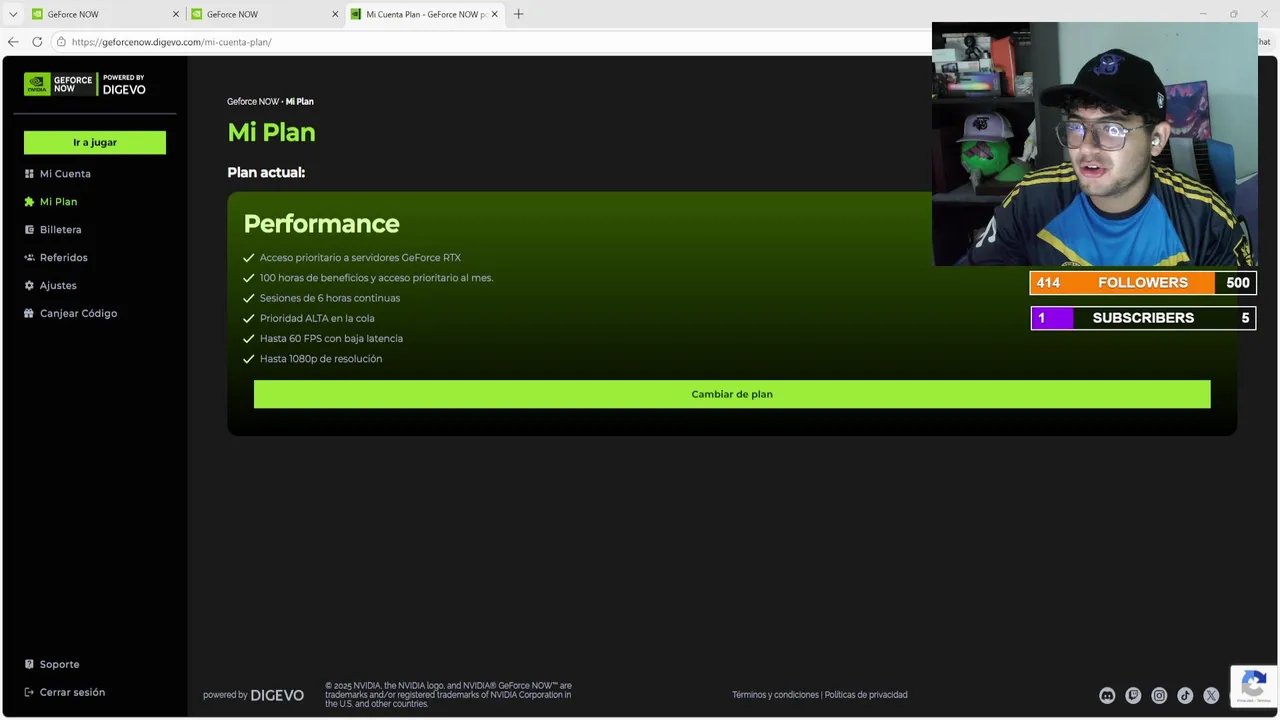
Task: Open Referidos in the sidebar
Action: (64, 258)
